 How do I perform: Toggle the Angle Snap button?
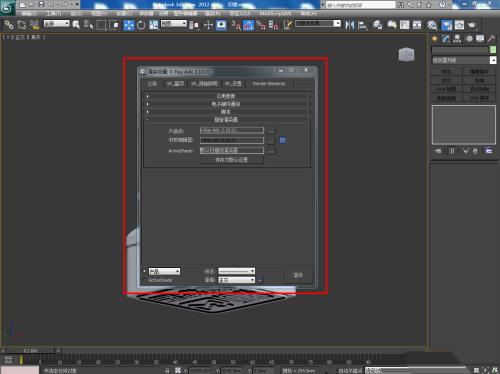pyautogui.click(x=248, y=25)
